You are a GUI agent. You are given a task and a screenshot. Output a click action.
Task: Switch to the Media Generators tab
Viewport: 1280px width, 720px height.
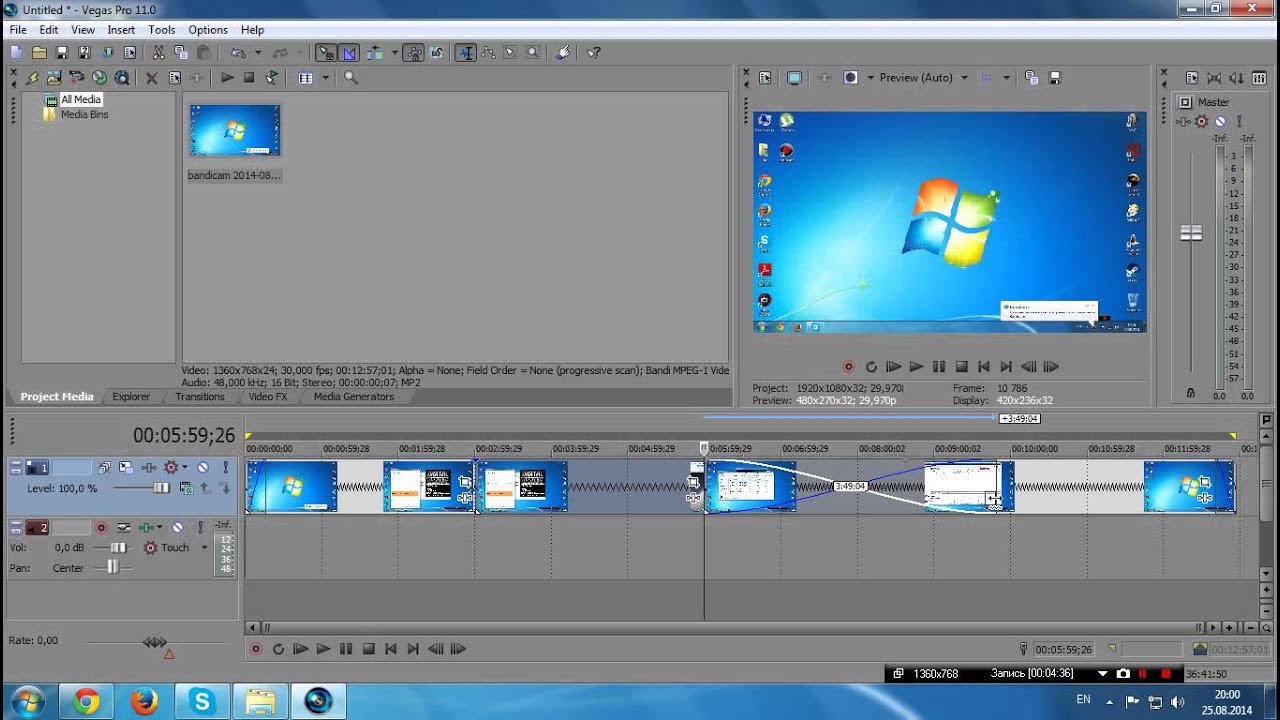click(x=354, y=397)
